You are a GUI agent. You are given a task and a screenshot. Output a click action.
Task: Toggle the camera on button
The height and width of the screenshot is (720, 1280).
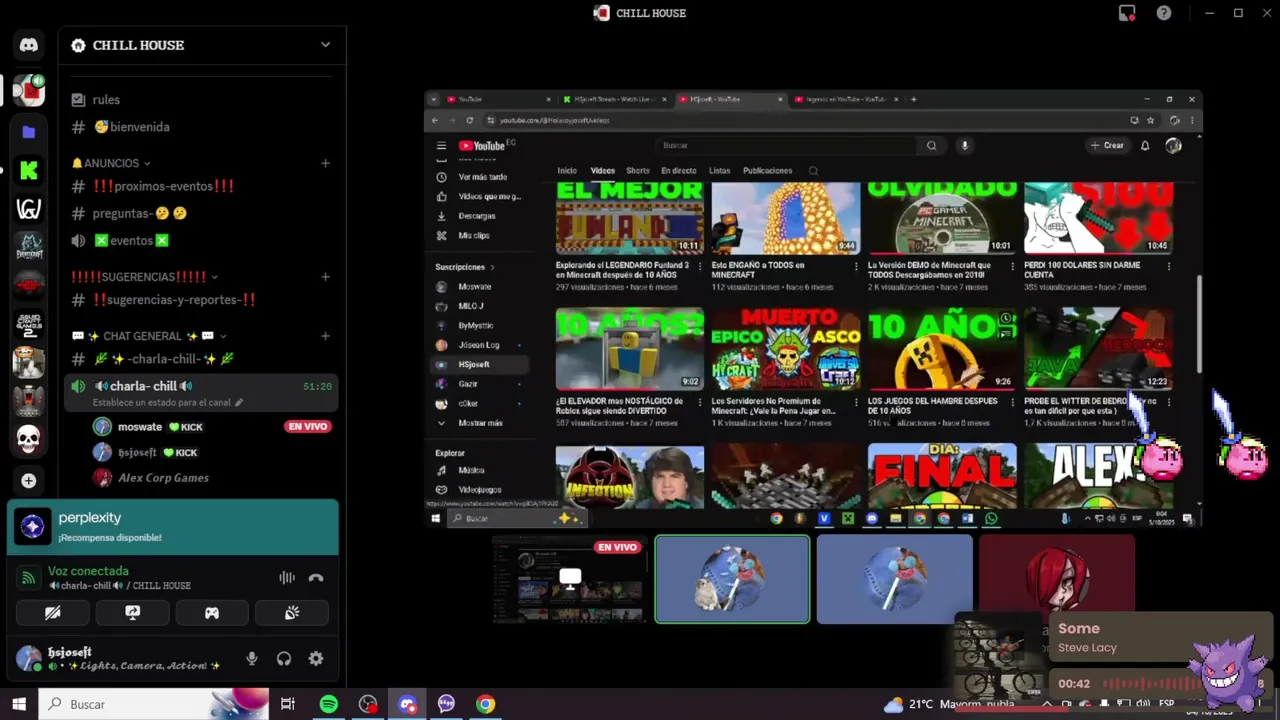tap(53, 612)
